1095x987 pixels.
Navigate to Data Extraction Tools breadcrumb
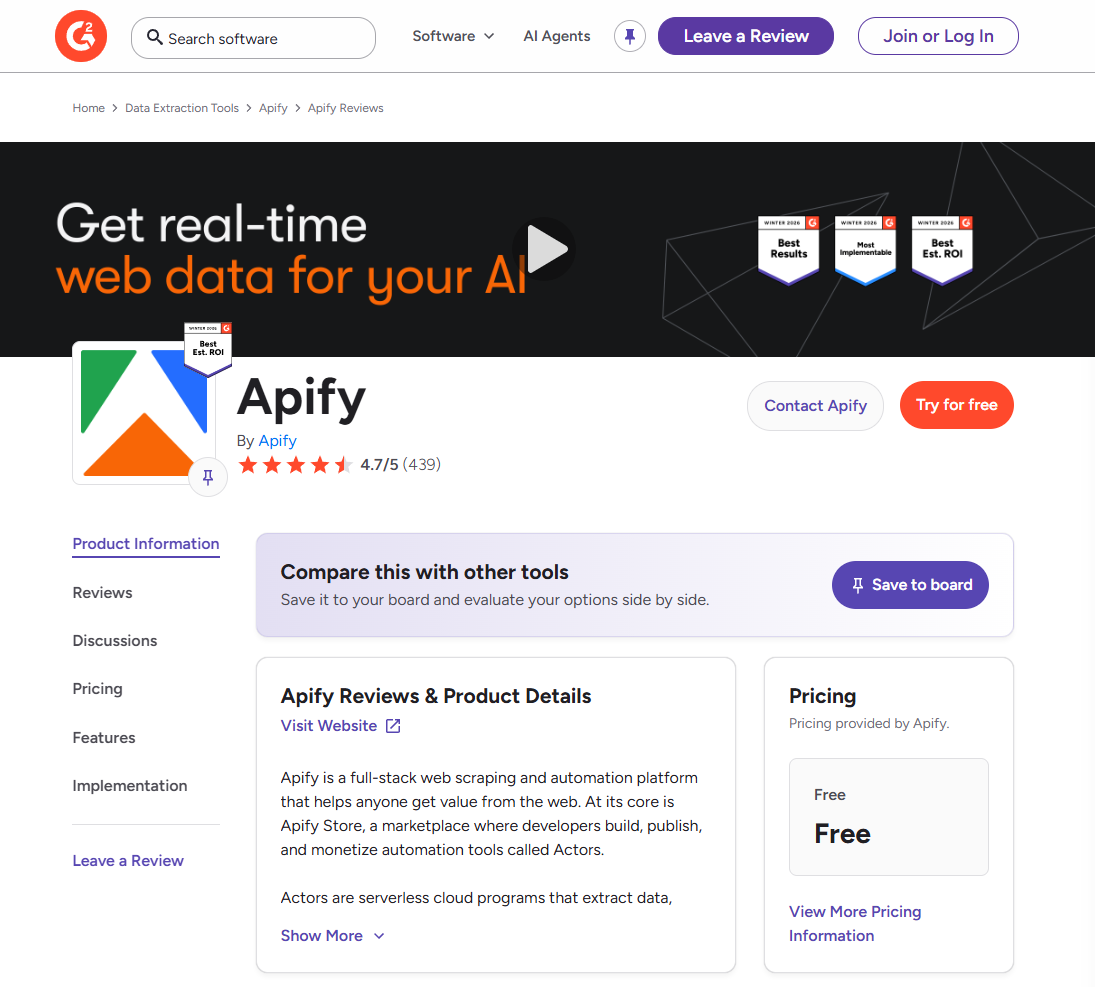181,107
